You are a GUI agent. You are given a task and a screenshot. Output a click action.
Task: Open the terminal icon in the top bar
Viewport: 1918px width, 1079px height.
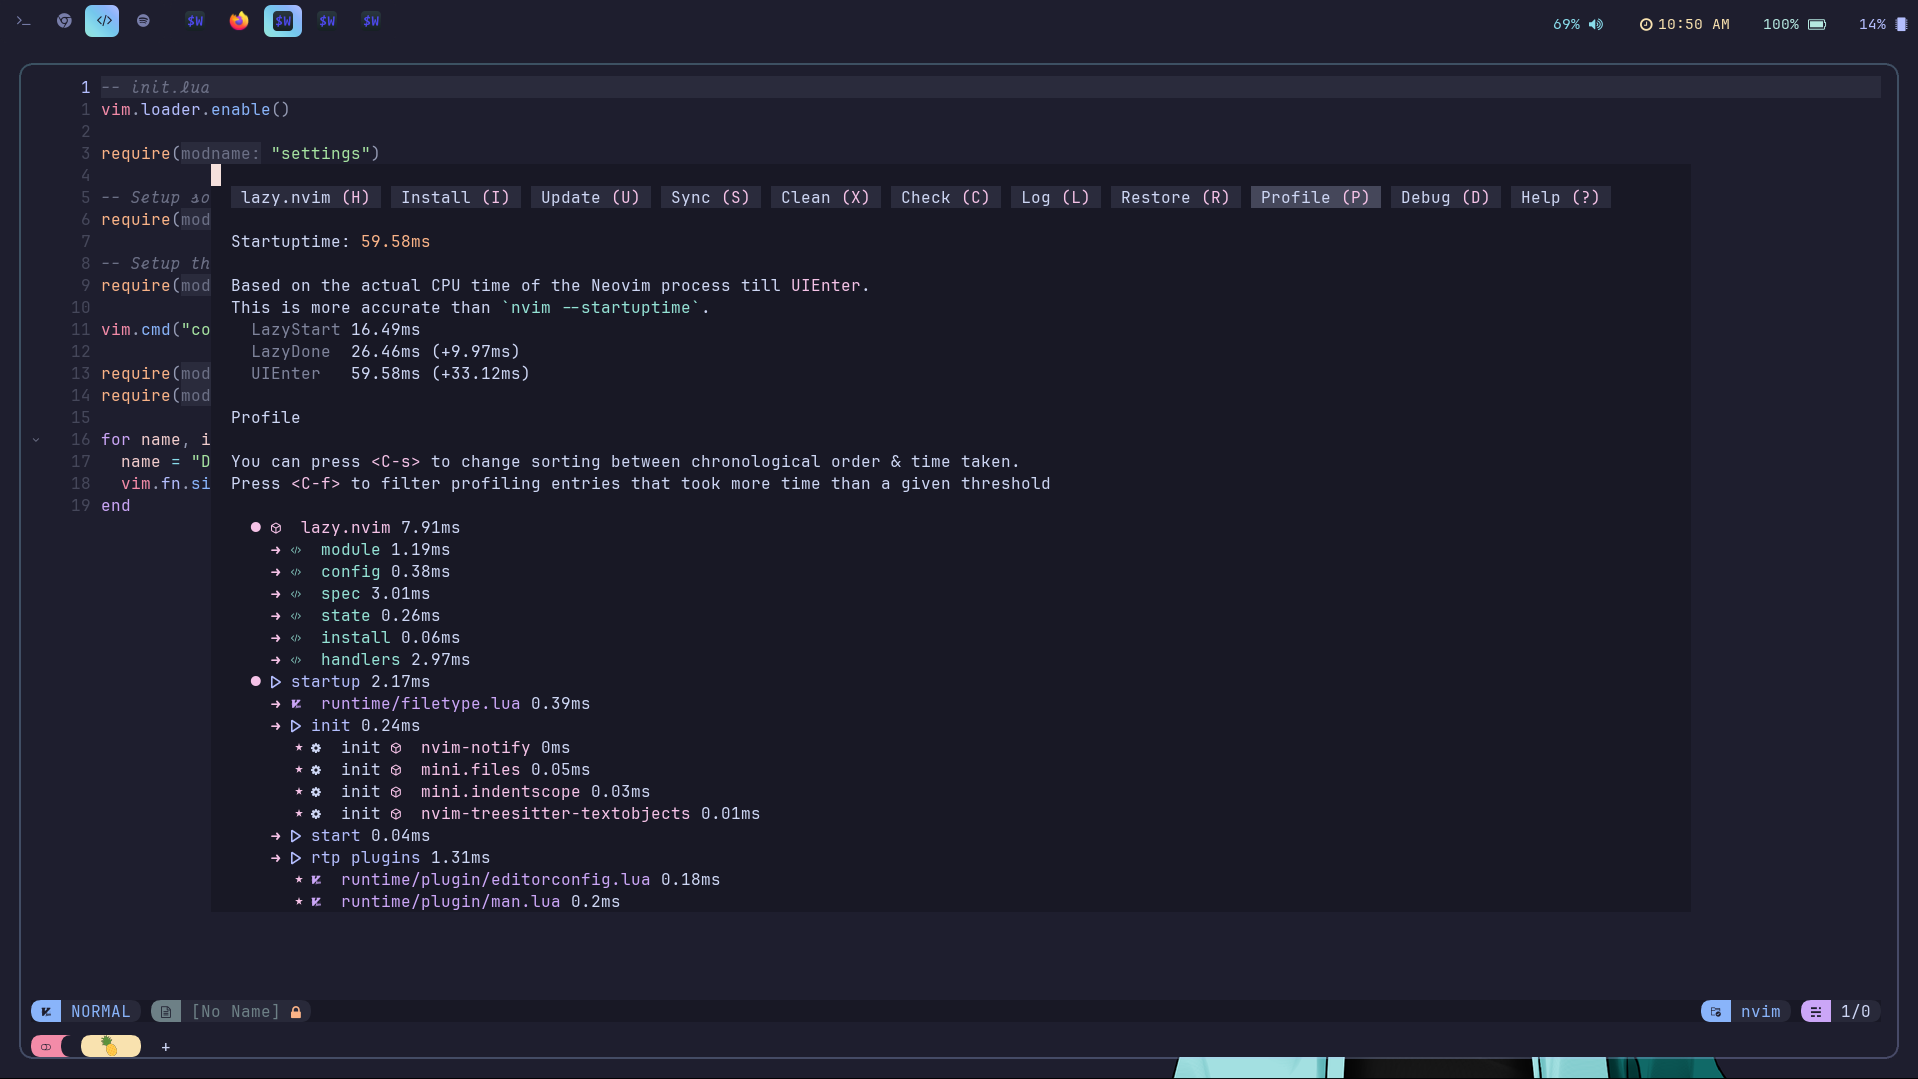click(24, 20)
